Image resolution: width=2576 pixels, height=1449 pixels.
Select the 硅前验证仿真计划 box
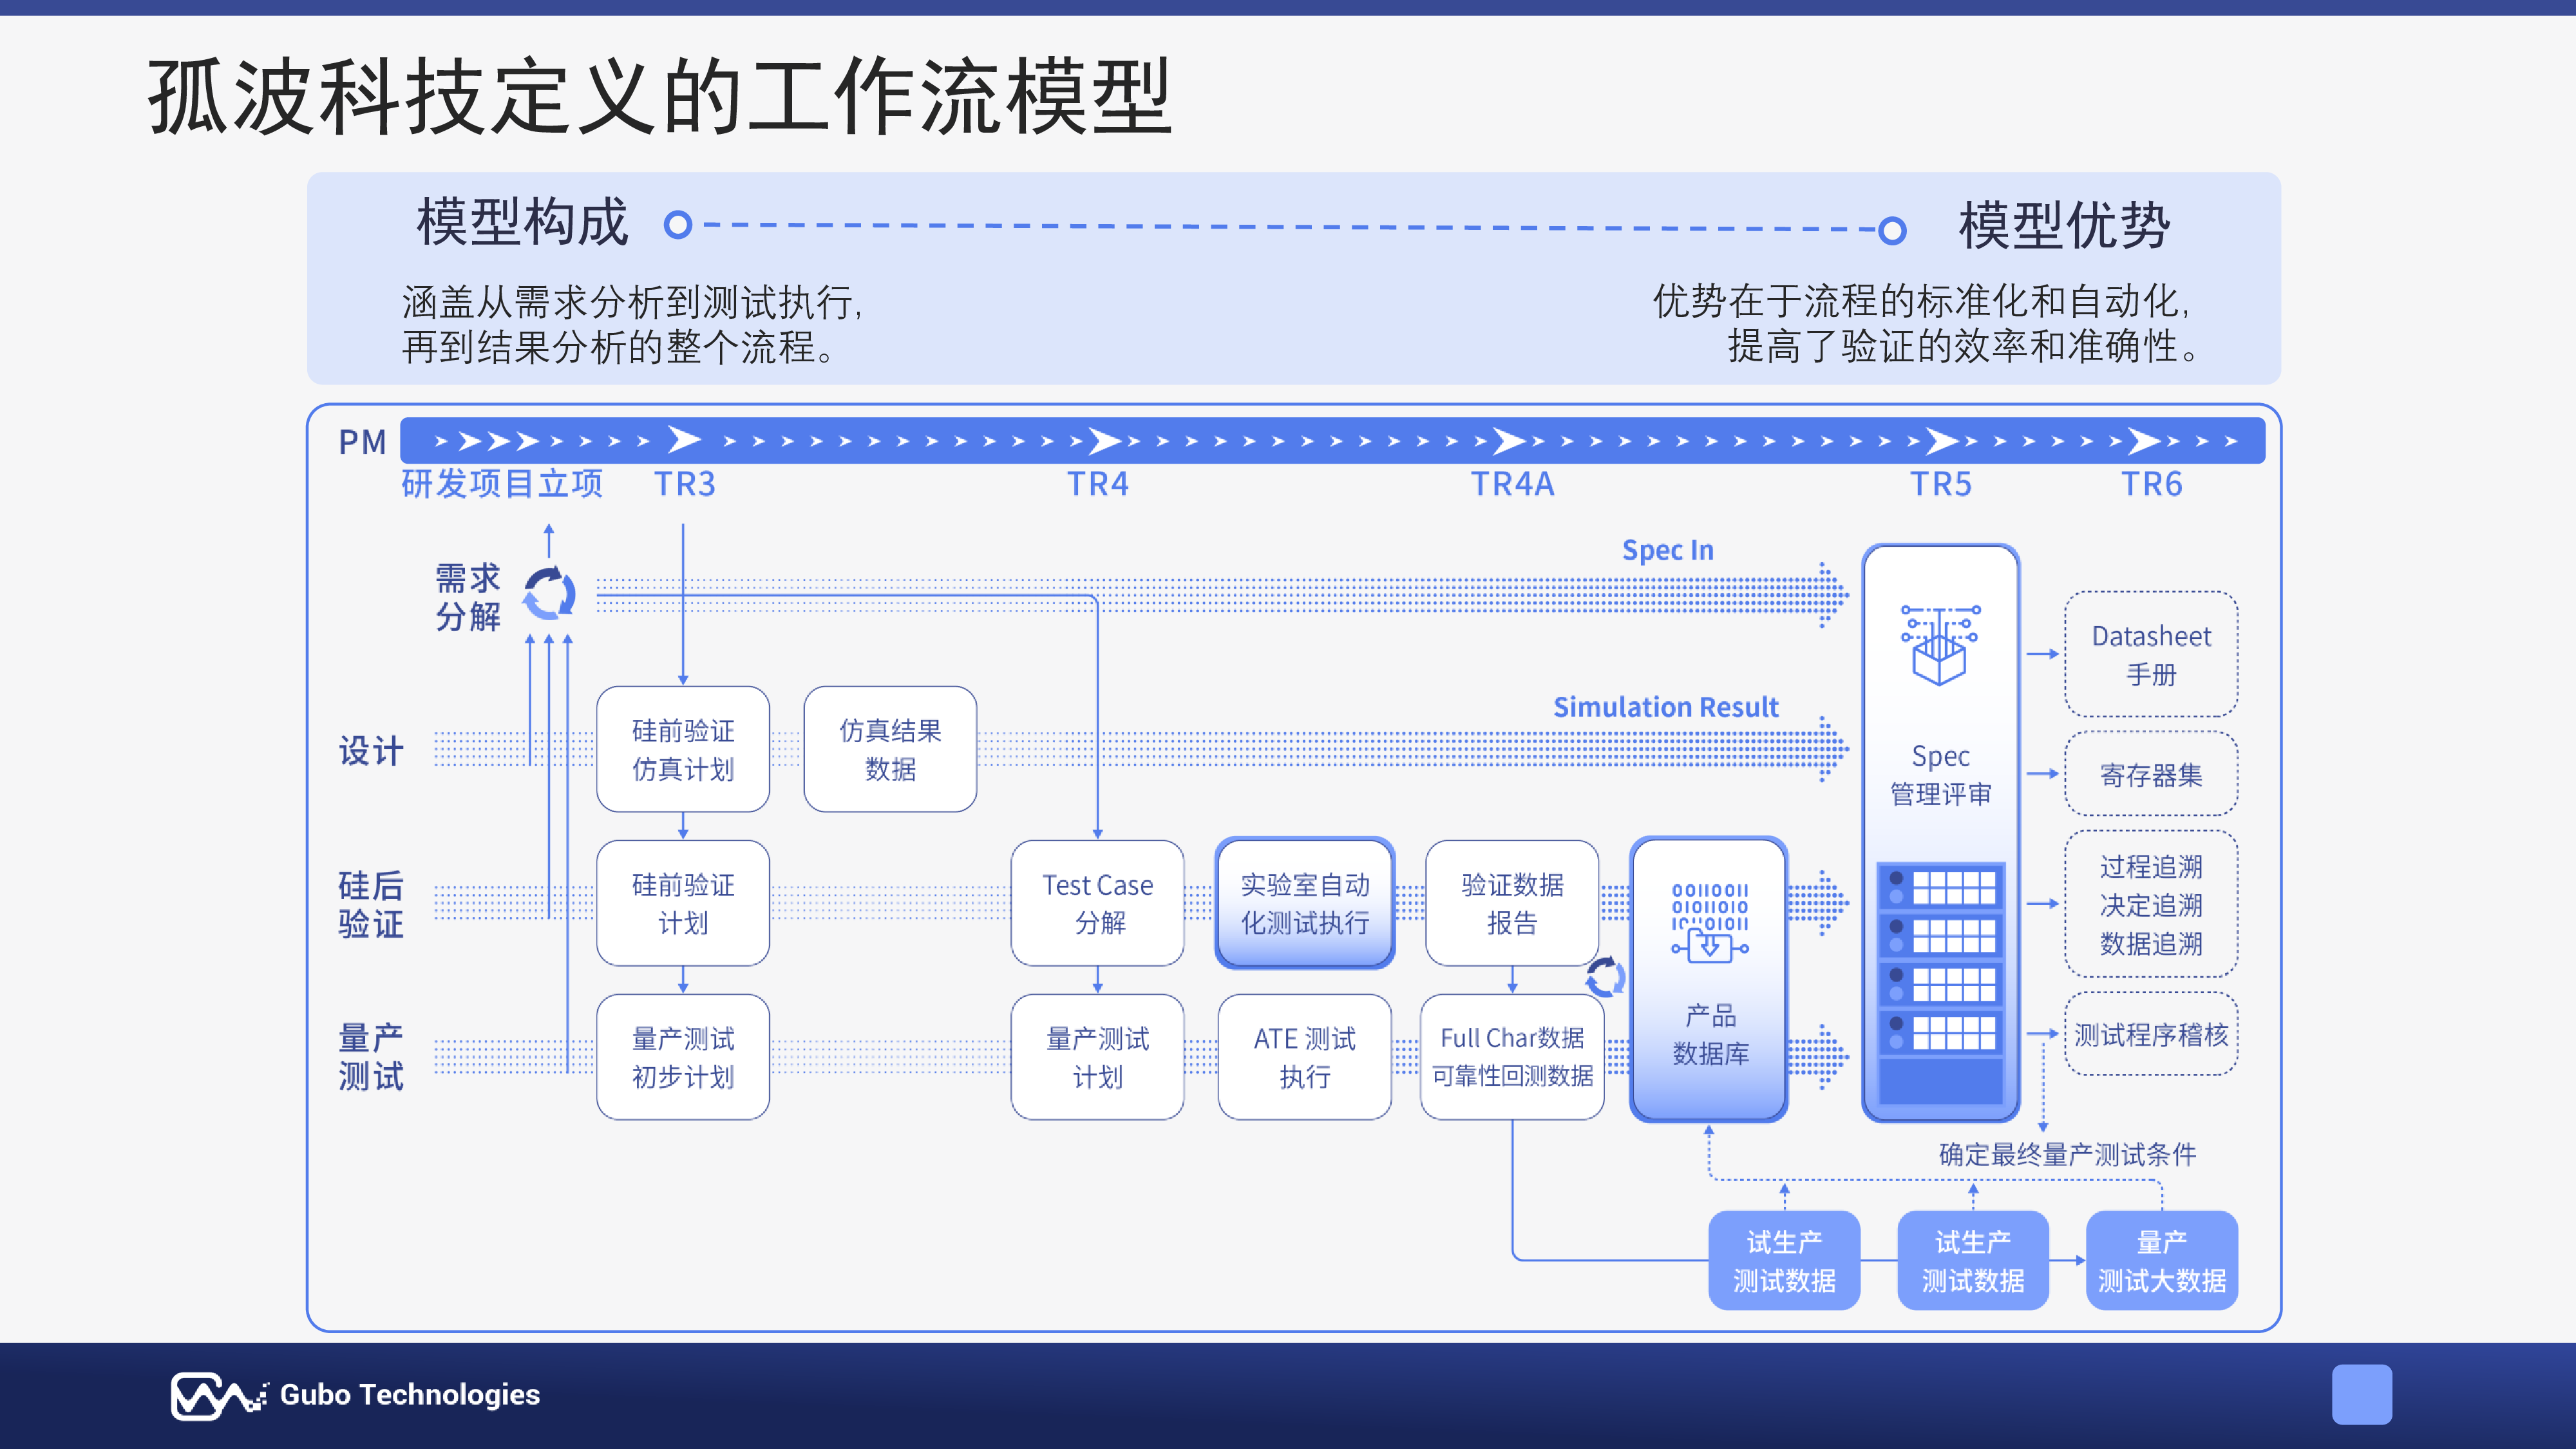point(683,749)
